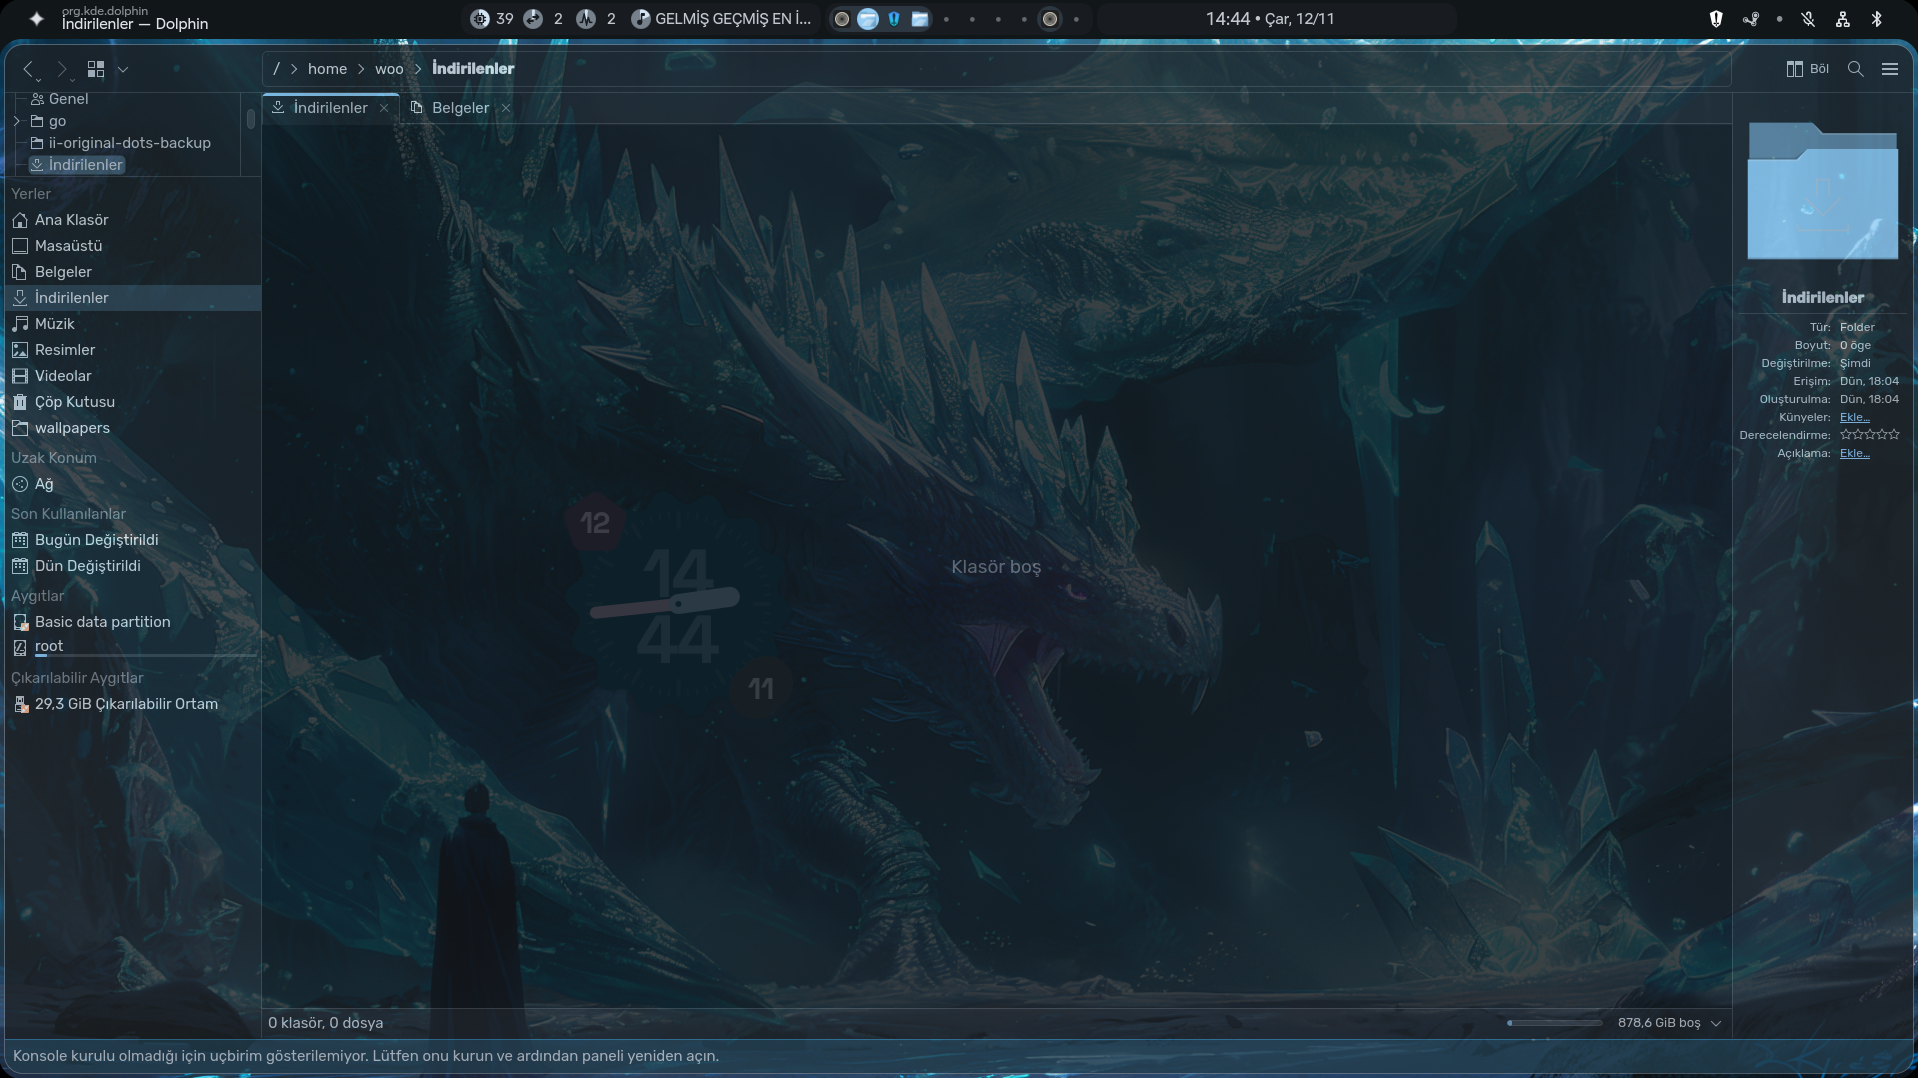Expand the 'go' folder in tree
Viewport: 1918px width, 1078px height.
pyautogui.click(x=16, y=121)
